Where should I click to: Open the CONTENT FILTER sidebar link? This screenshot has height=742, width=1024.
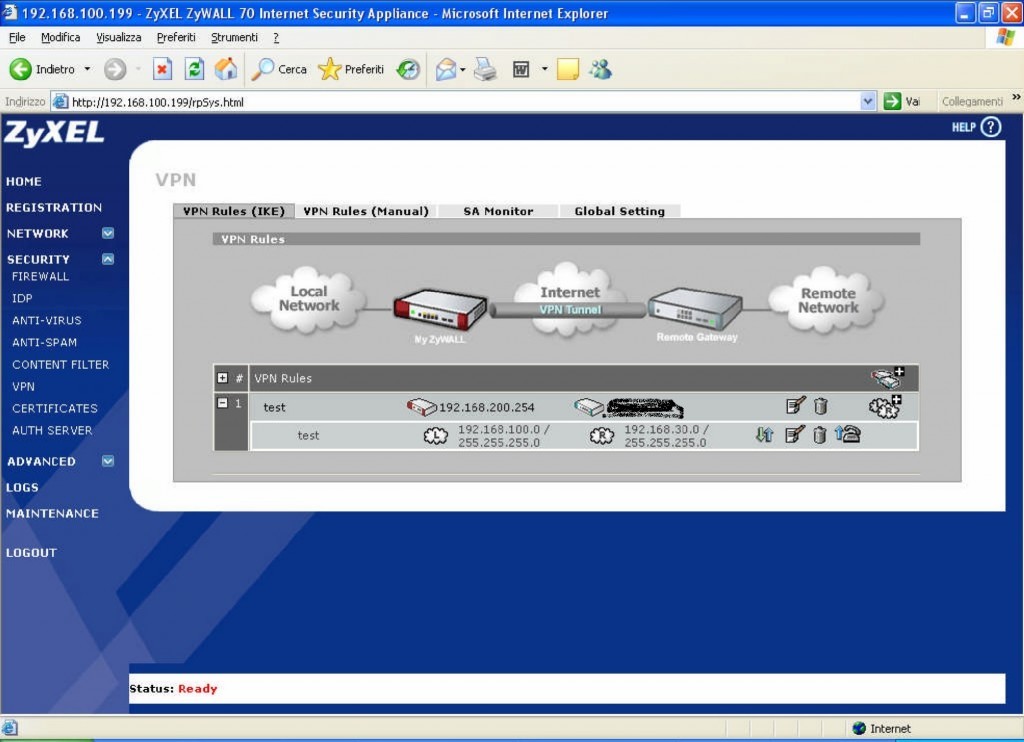point(60,364)
